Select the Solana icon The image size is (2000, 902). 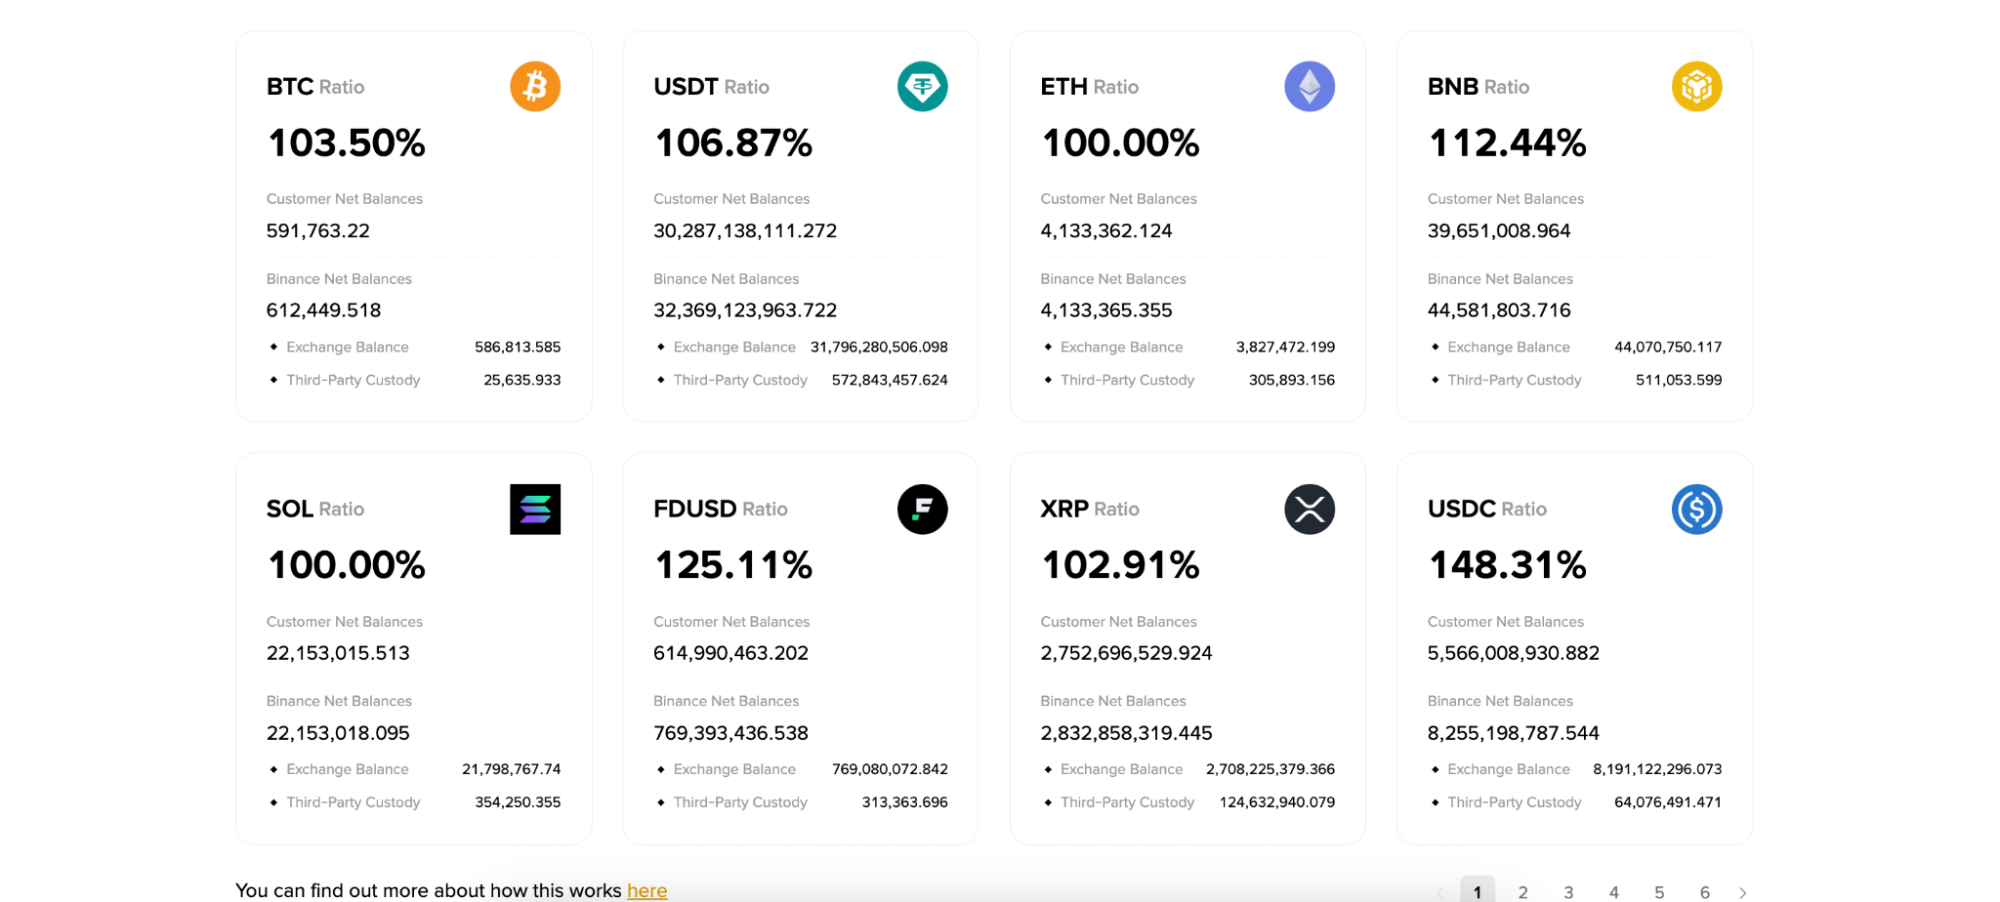click(x=536, y=509)
